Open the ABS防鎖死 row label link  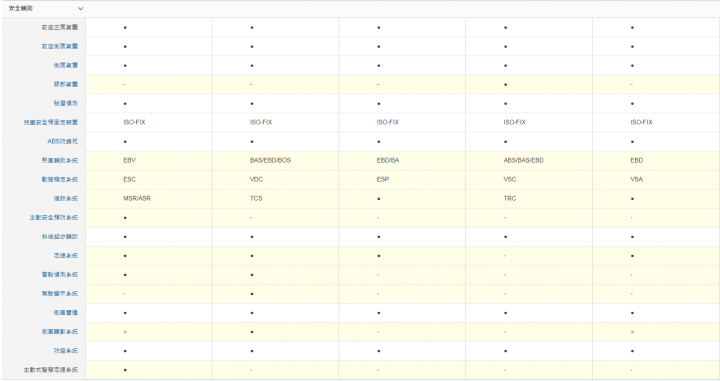click(62, 141)
